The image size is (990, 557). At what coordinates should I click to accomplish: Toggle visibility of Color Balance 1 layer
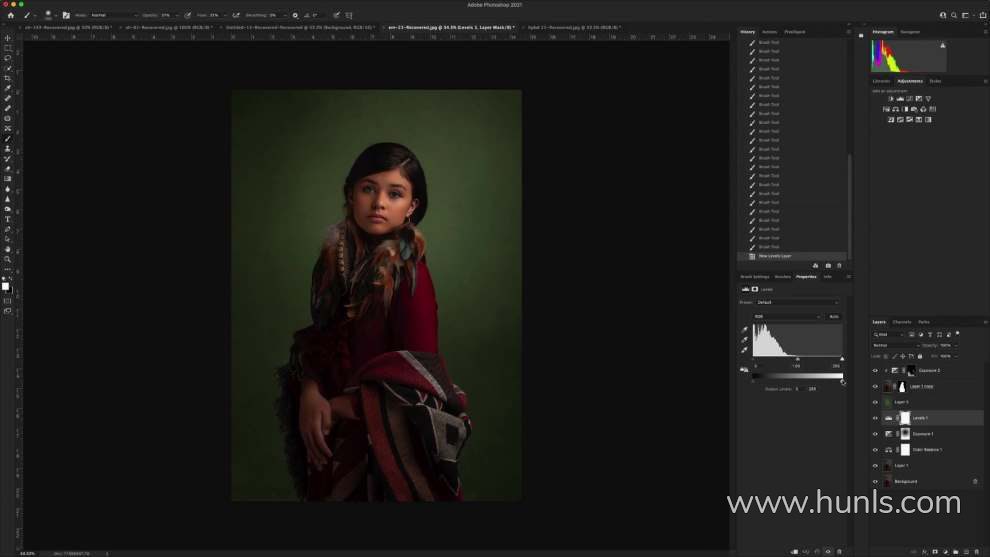(875, 450)
